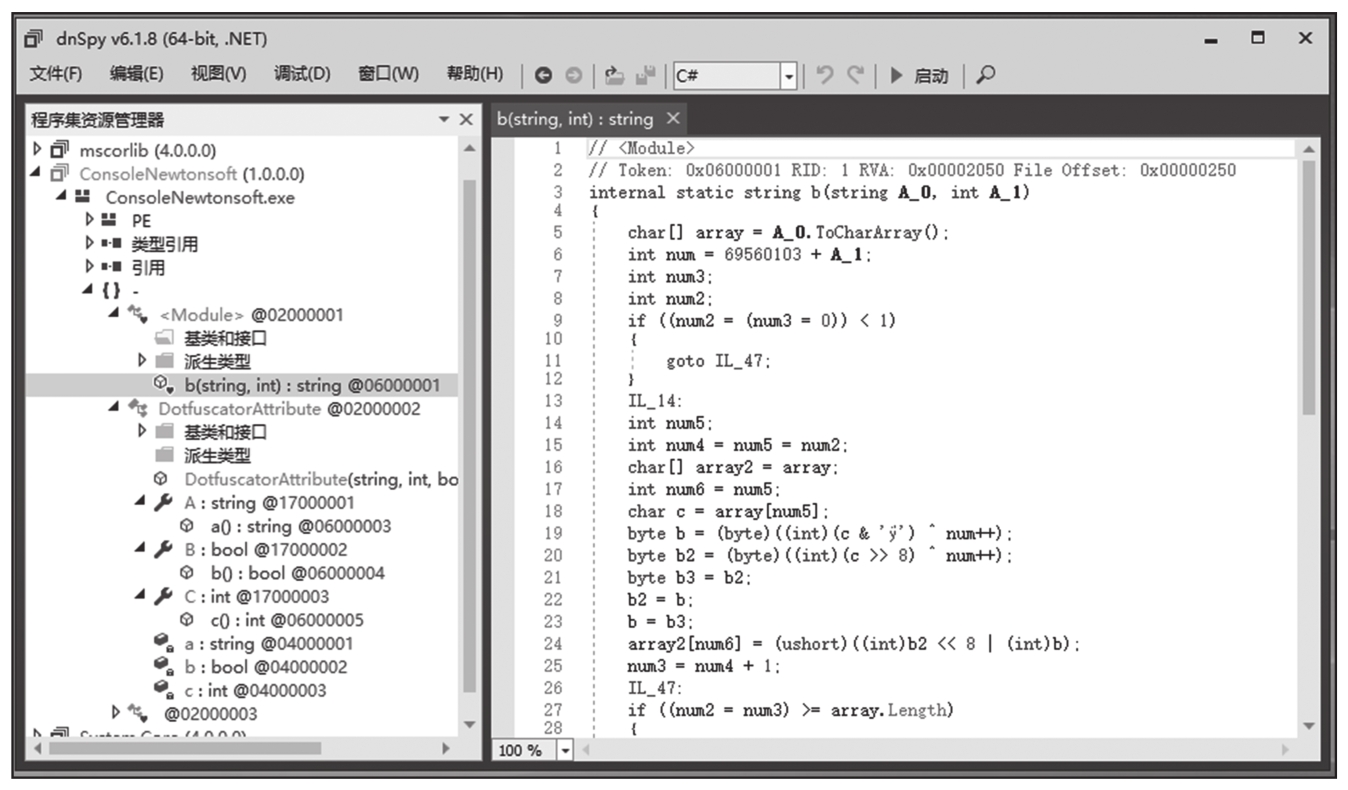The height and width of the screenshot is (790, 1348).
Task: Open the 程序集资源管理器 panel options dropdown arrow
Action: tap(444, 120)
